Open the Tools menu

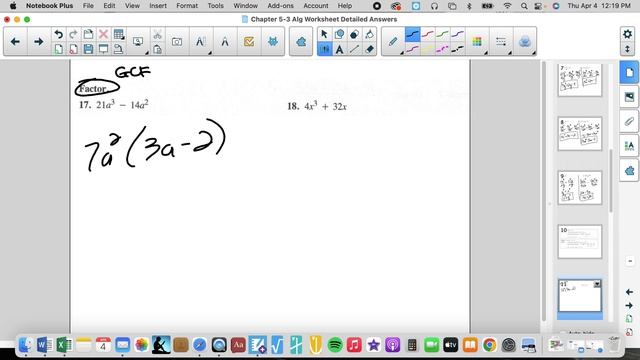coord(216,6)
